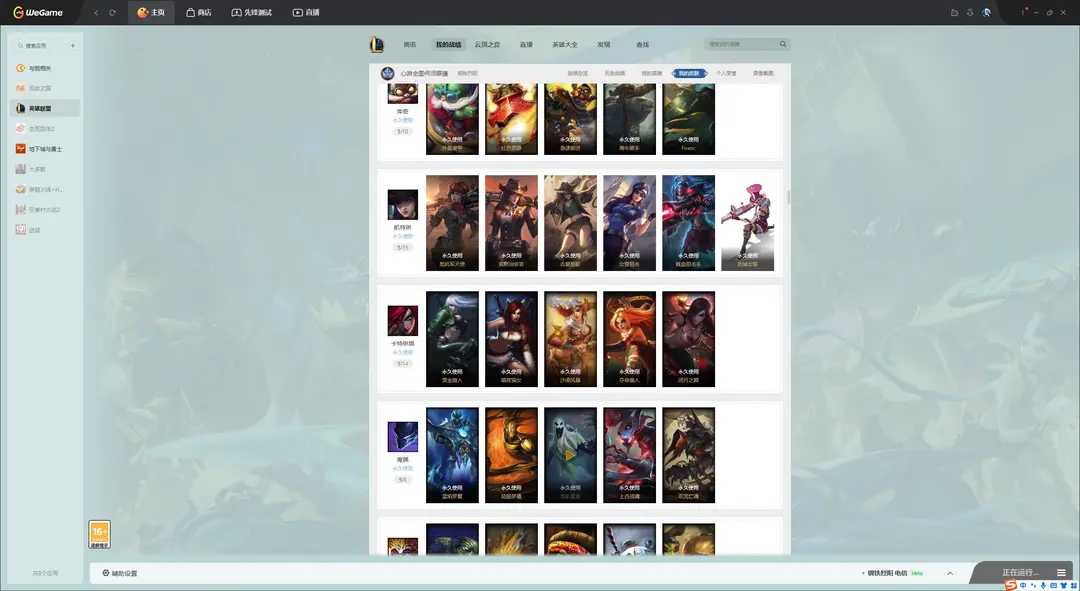Open the 猫咪猫女 Katarina skin thumbnail

point(511,339)
